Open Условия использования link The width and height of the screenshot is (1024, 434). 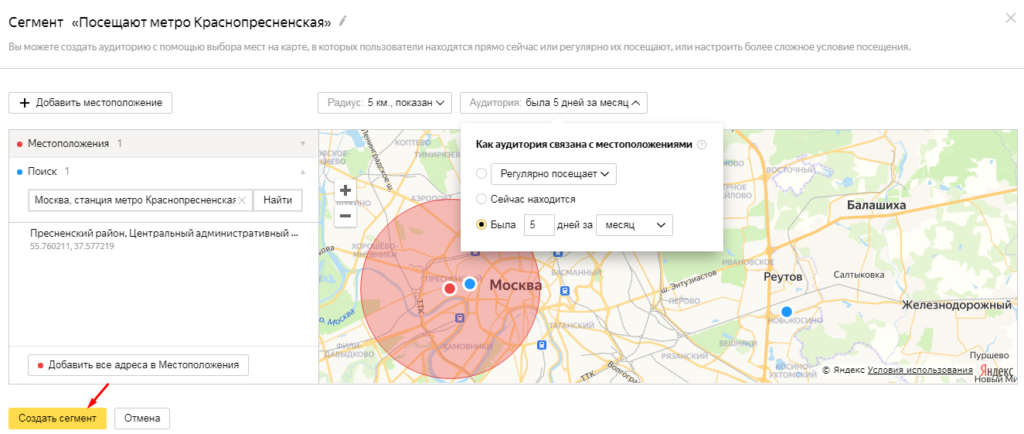920,370
